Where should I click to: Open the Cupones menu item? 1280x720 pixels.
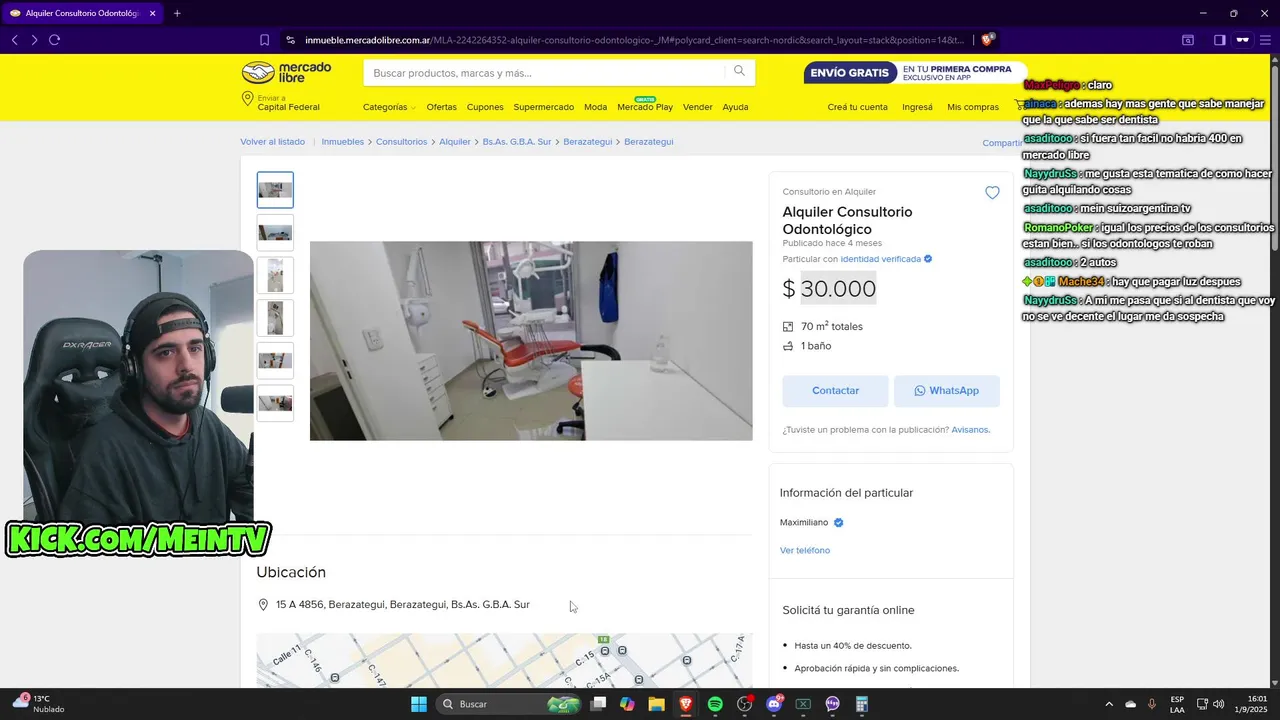485,107
